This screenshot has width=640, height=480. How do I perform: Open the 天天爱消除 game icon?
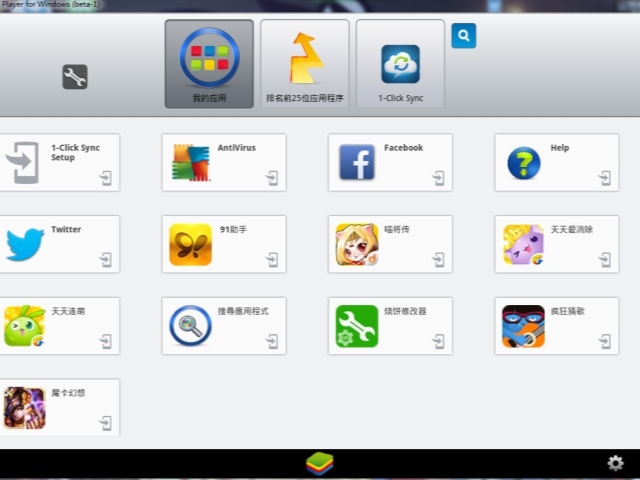pos(524,244)
